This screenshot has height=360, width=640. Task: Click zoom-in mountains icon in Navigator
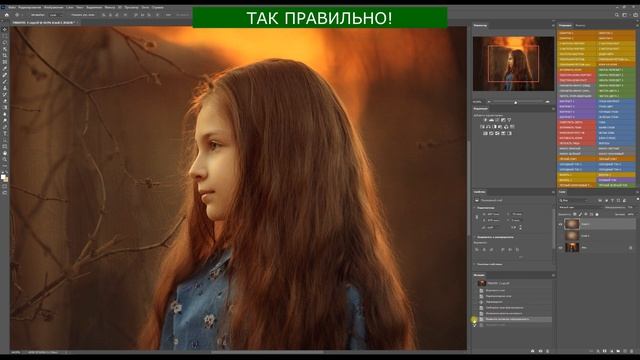547,102
